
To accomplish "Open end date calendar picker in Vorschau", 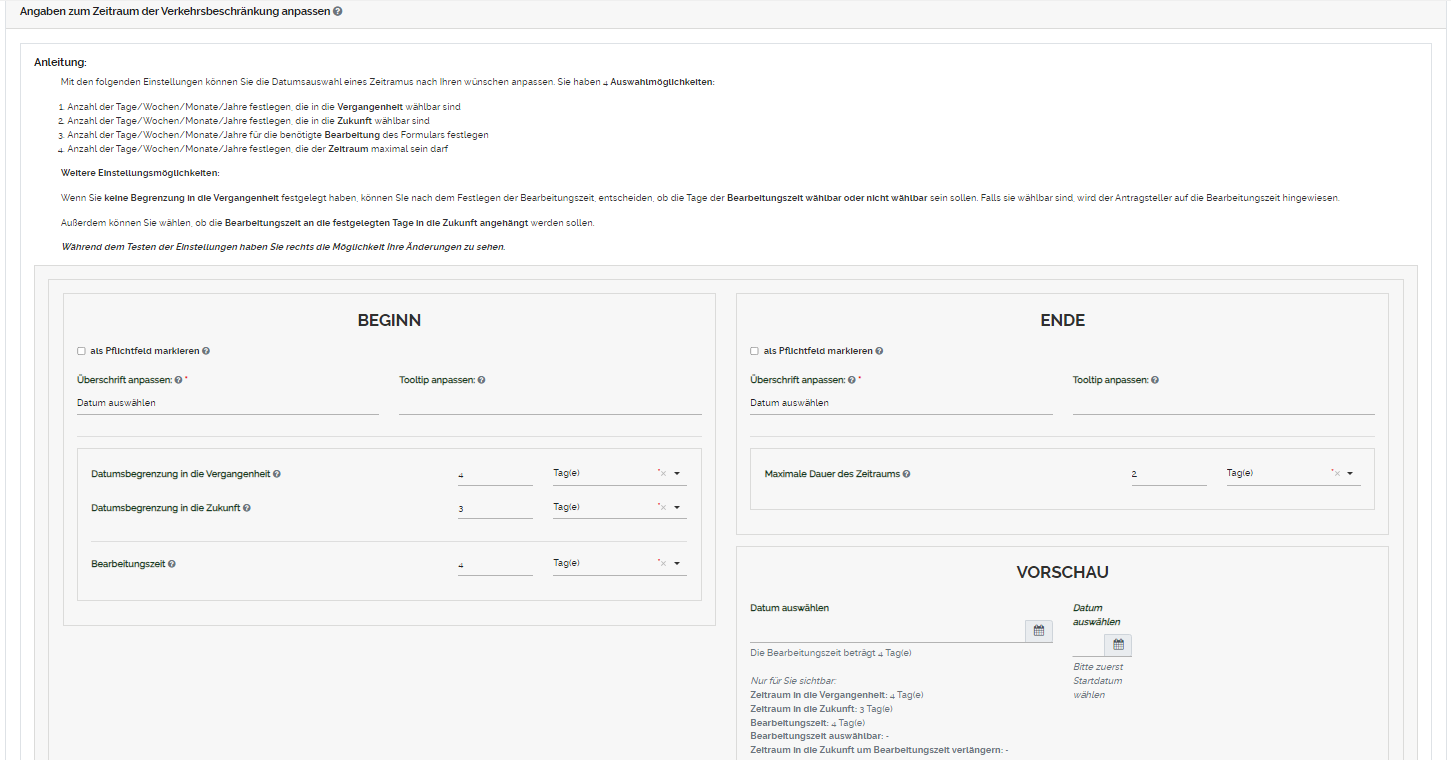I will (1118, 645).
